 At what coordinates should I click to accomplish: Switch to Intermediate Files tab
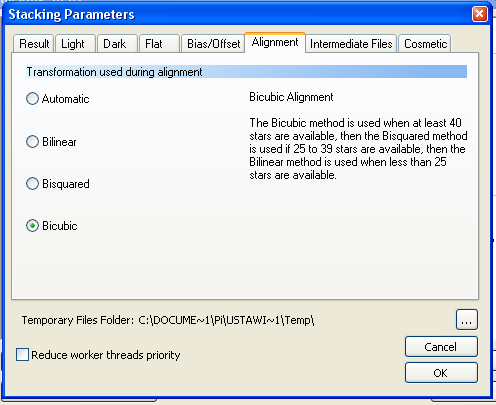coord(351,44)
